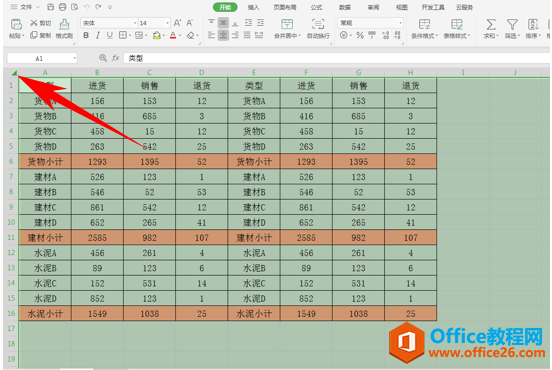The width and height of the screenshot is (552, 370).
Task: Switch to the Insert (插入) tab
Action: click(x=253, y=7)
